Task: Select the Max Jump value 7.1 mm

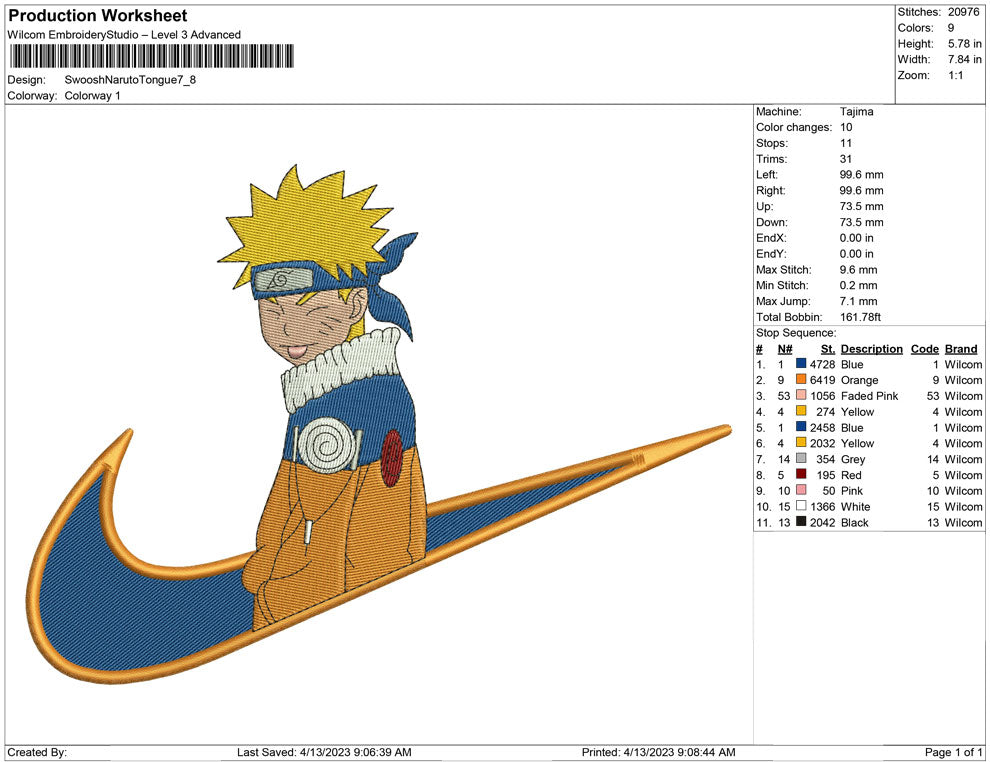Action: click(x=858, y=301)
